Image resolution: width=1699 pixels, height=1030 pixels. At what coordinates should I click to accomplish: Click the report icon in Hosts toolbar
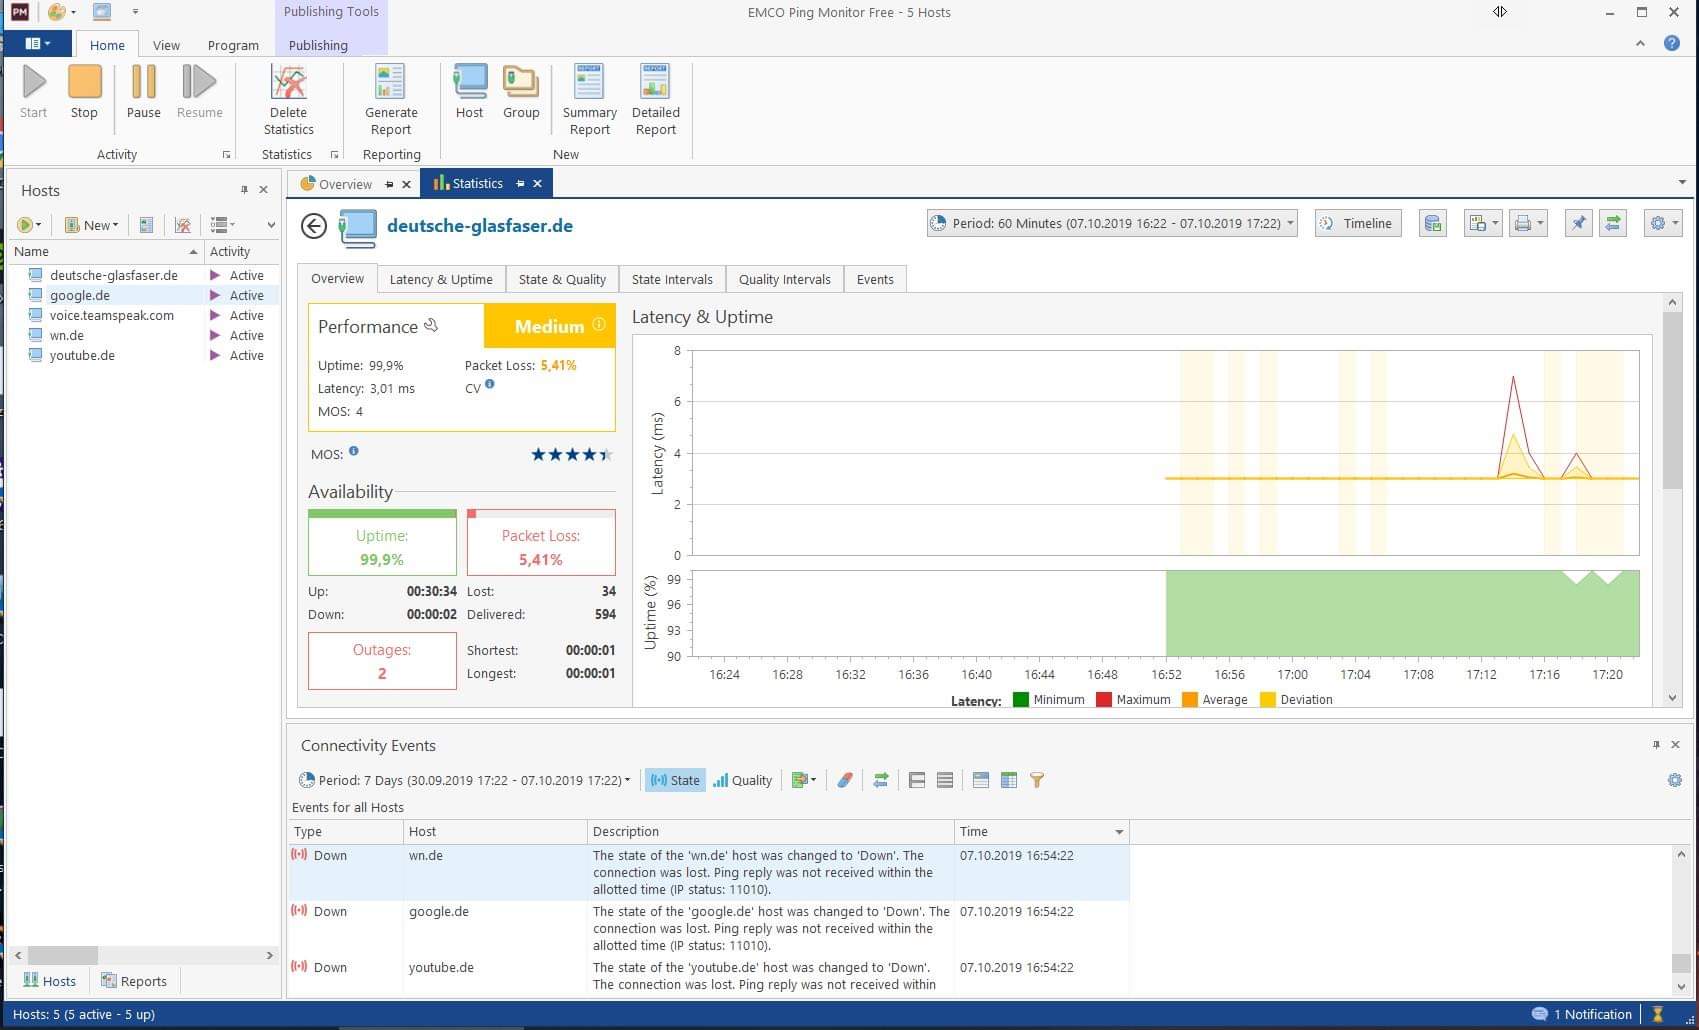point(146,225)
